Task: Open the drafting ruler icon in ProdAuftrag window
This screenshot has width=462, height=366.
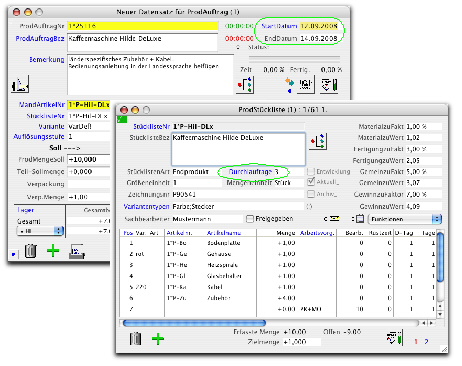Action: pyautogui.click(x=20, y=84)
